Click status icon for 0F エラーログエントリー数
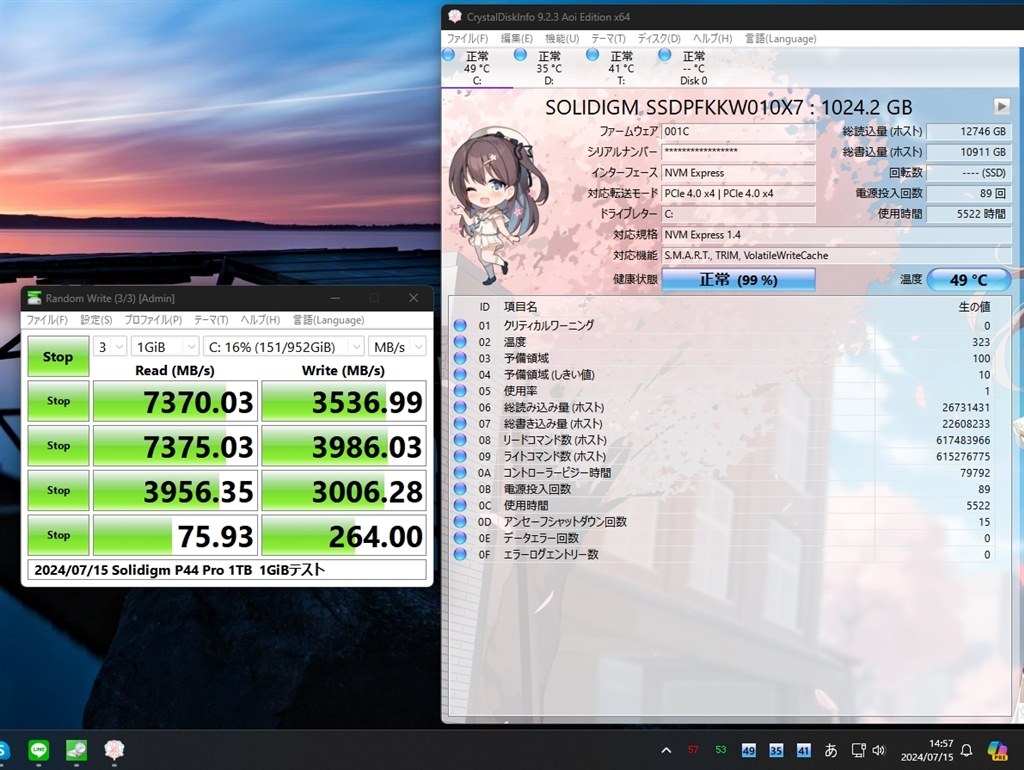 [460, 554]
